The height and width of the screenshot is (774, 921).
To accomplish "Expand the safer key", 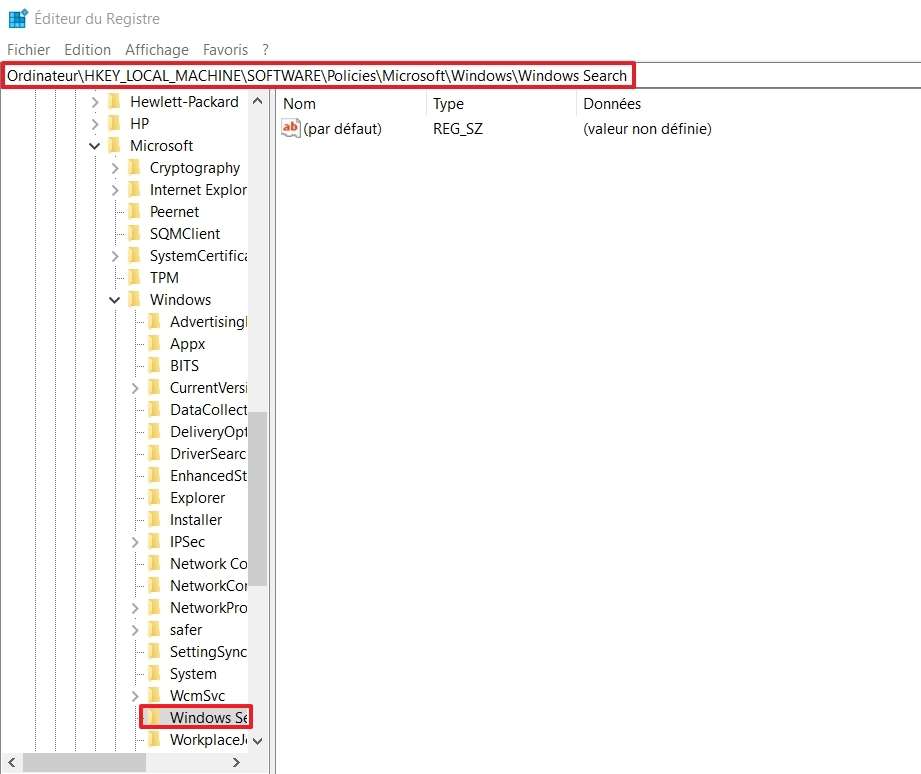I will click(x=135, y=630).
